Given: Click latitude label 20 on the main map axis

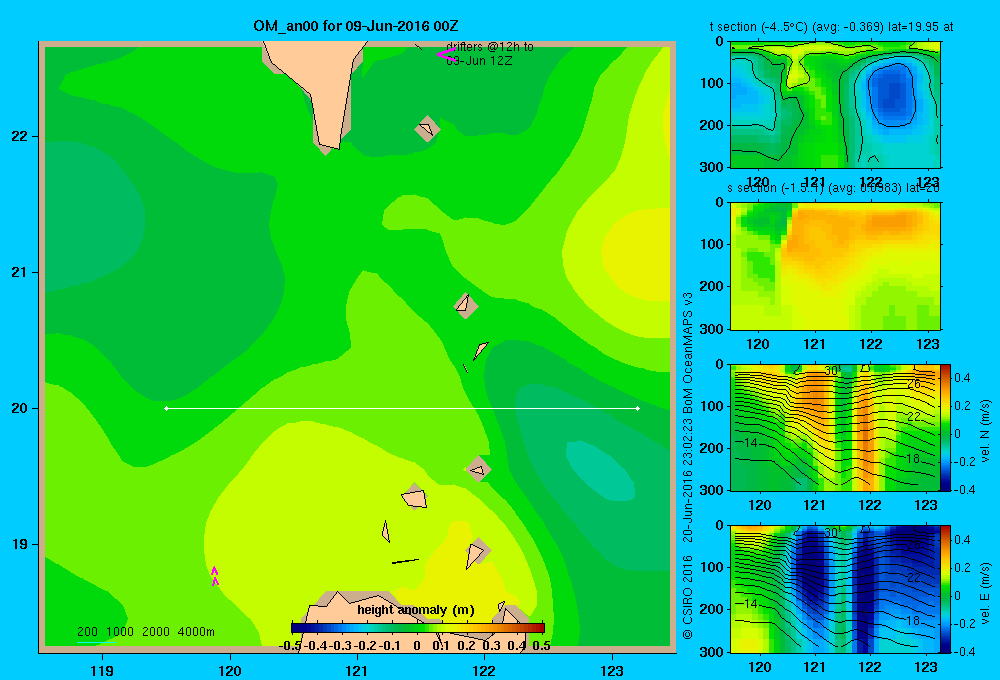Looking at the screenshot, I should tap(19, 408).
